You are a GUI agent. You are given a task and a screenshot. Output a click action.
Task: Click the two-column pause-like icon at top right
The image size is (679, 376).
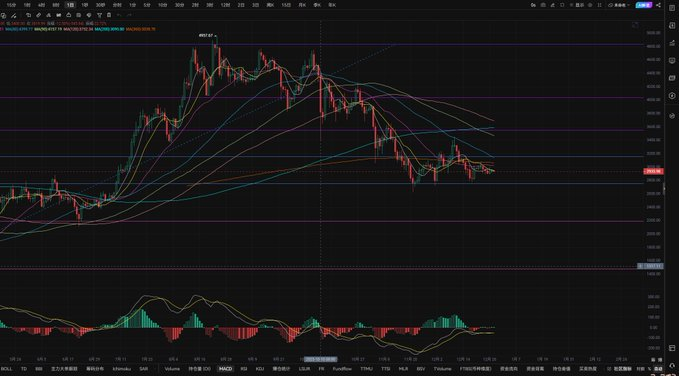[x=599, y=5]
